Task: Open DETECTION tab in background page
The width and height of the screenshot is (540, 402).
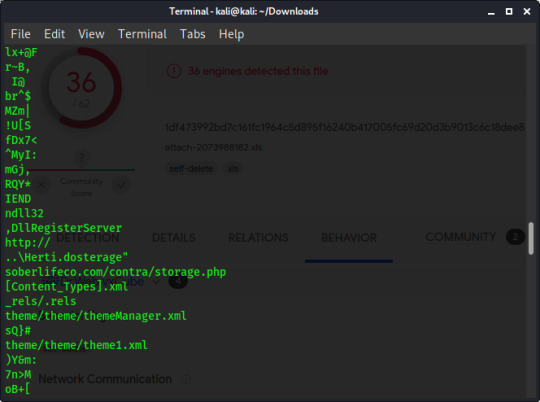Action: pos(88,238)
